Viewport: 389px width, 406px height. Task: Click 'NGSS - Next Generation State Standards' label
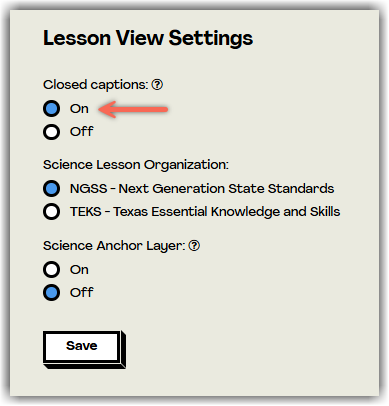(202, 189)
